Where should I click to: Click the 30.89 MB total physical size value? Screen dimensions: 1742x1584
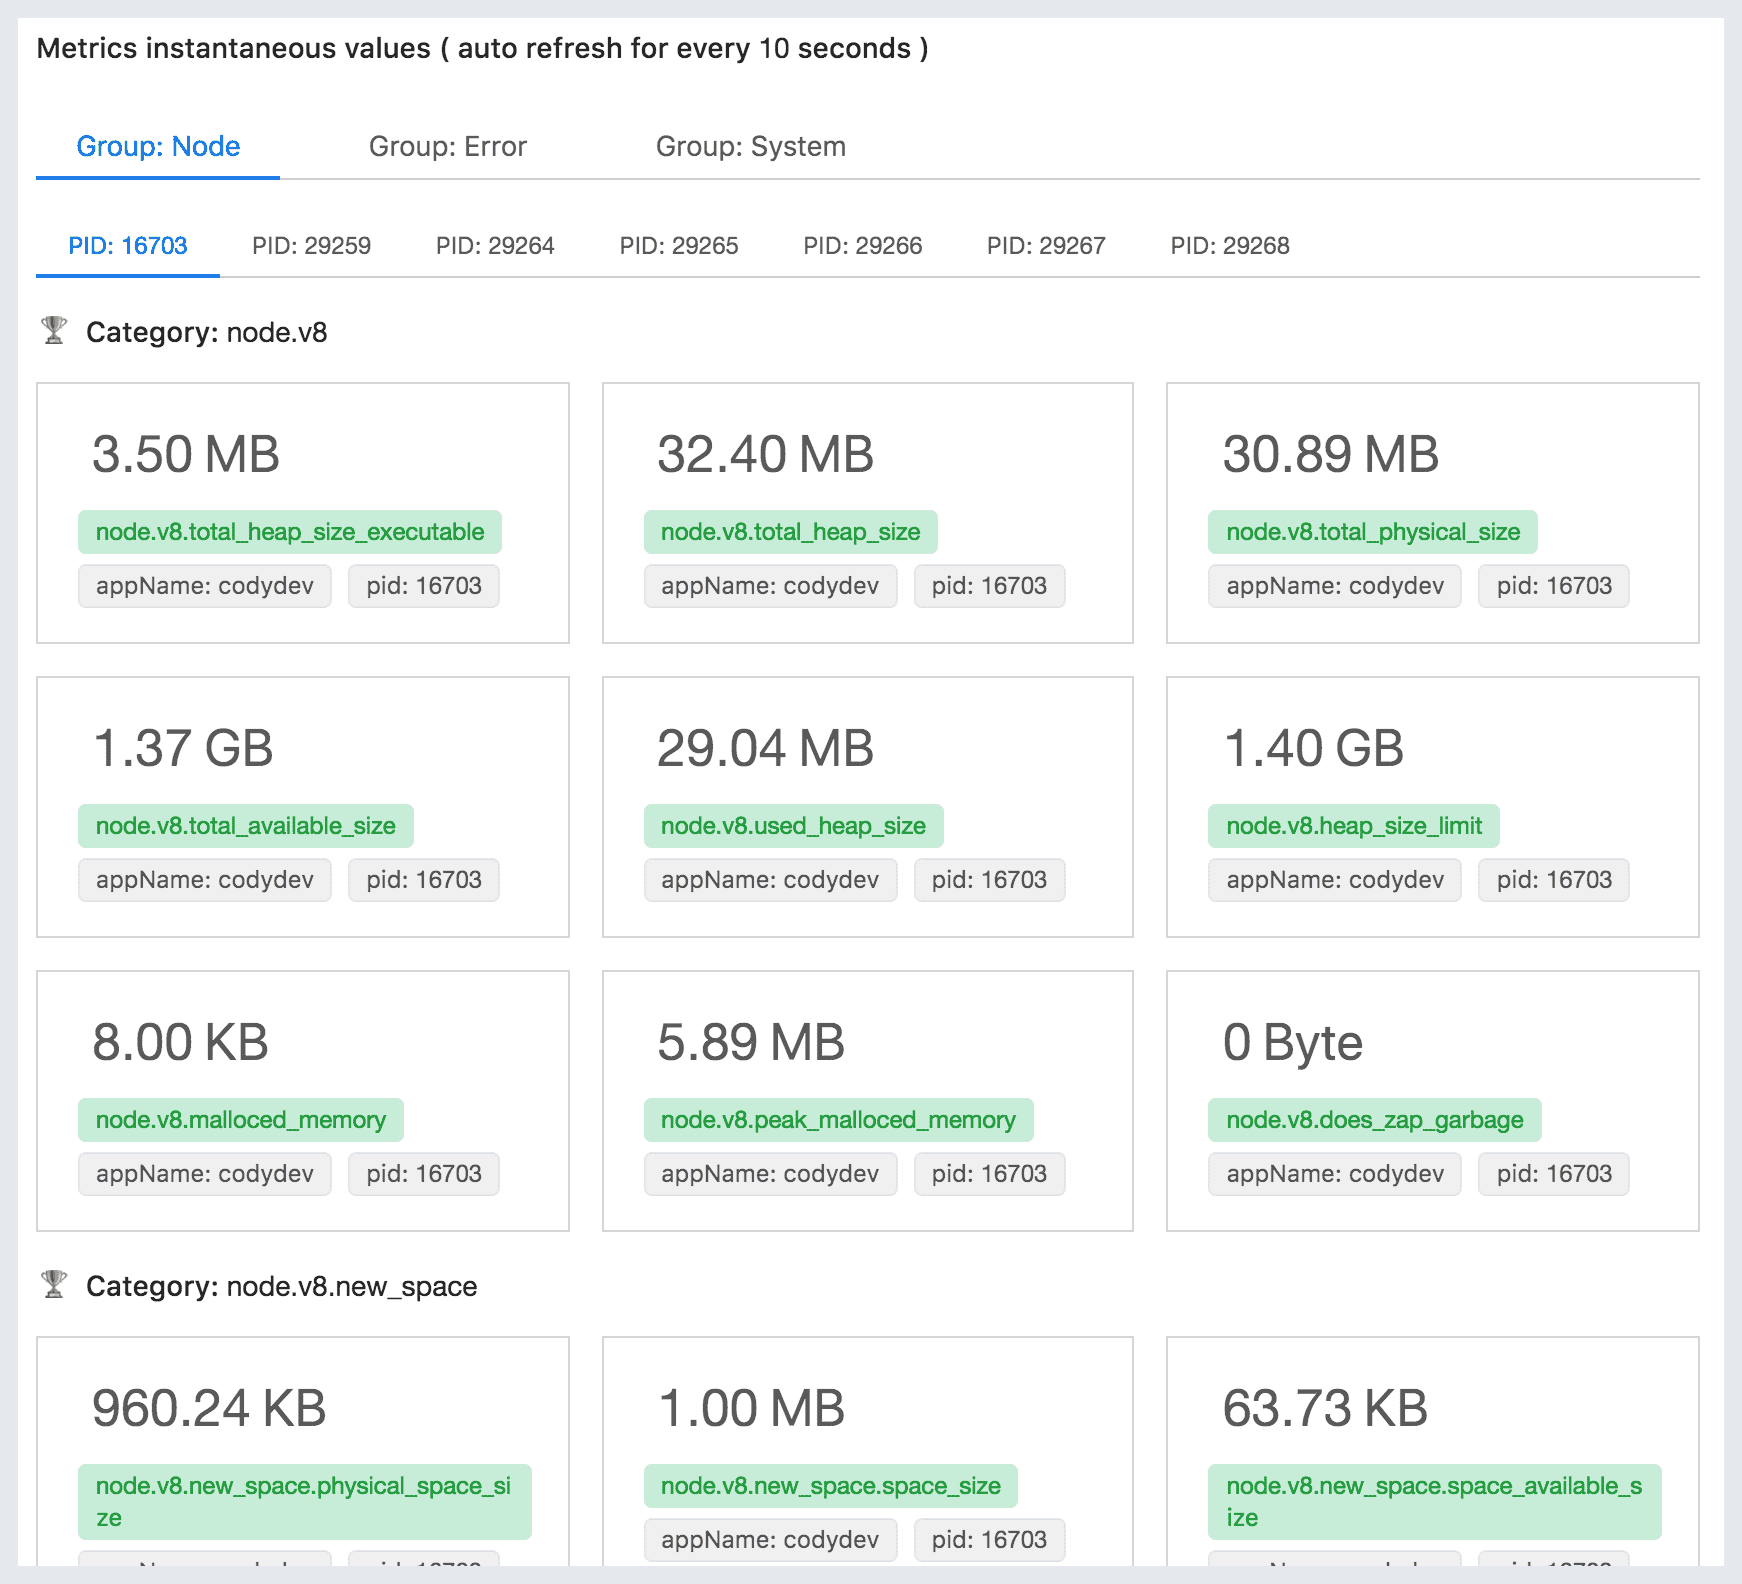coord(1330,454)
